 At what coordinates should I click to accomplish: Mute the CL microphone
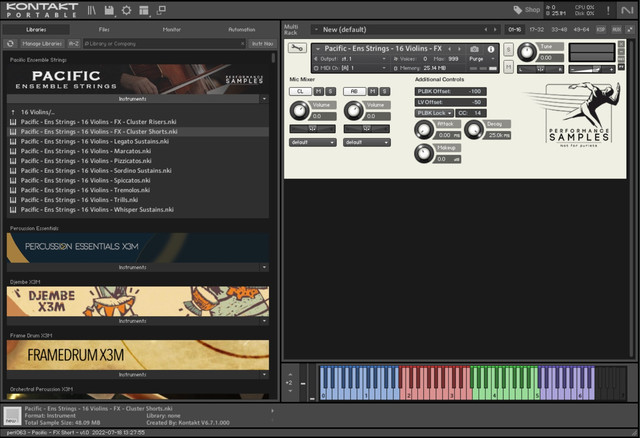point(318,91)
